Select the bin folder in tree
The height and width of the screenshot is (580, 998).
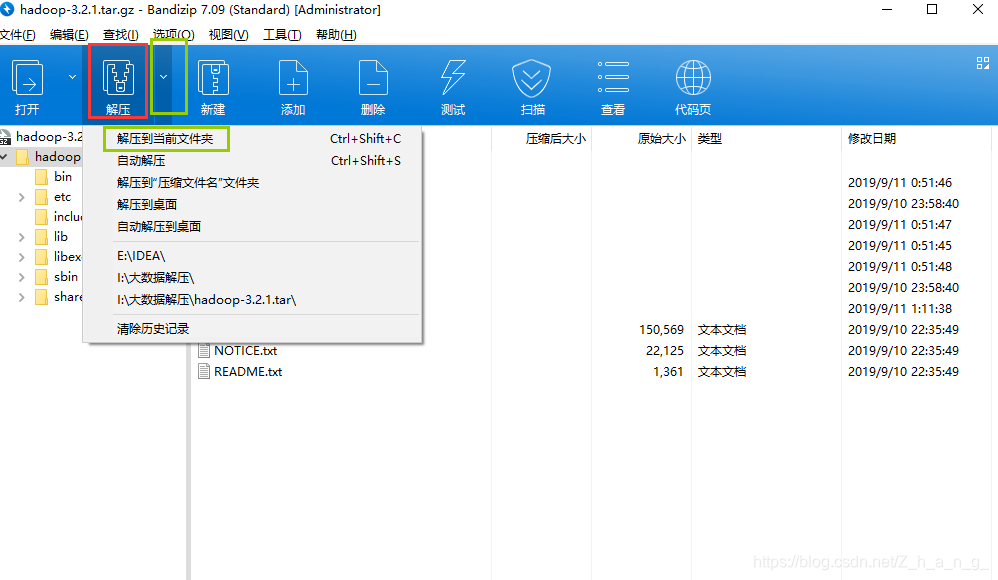click(62, 177)
